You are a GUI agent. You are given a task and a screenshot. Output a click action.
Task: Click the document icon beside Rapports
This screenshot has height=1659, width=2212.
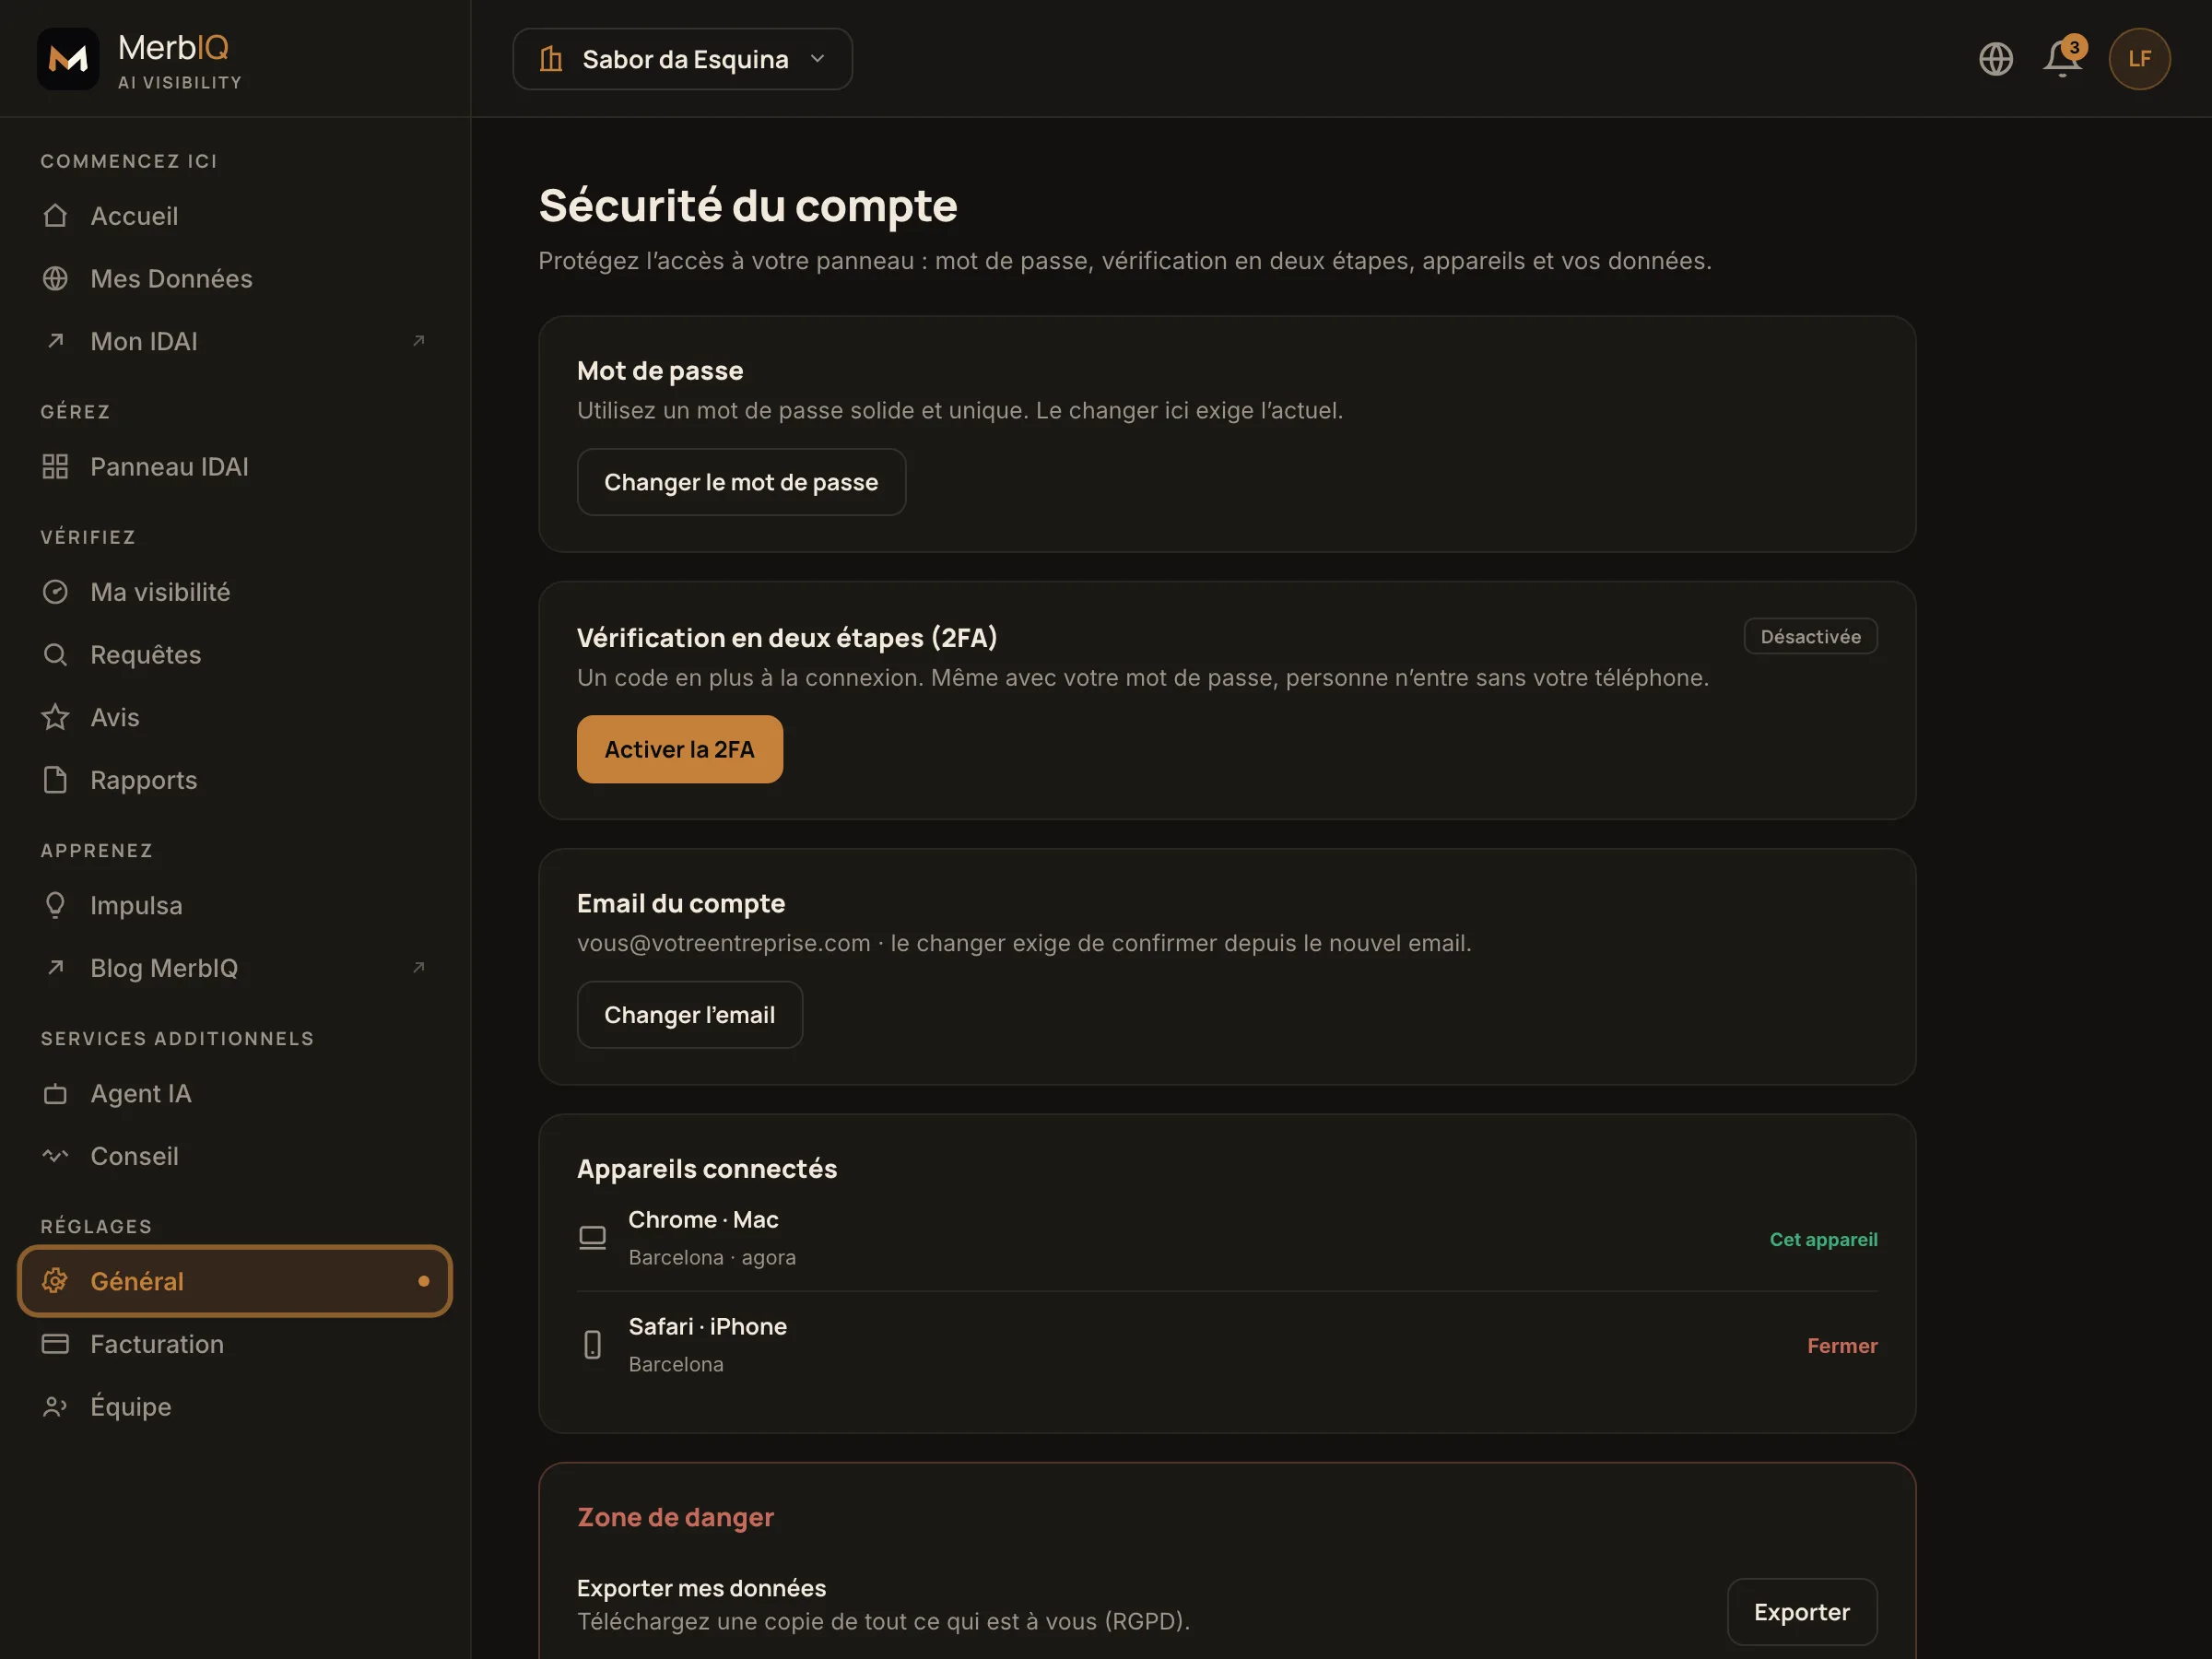(x=55, y=780)
